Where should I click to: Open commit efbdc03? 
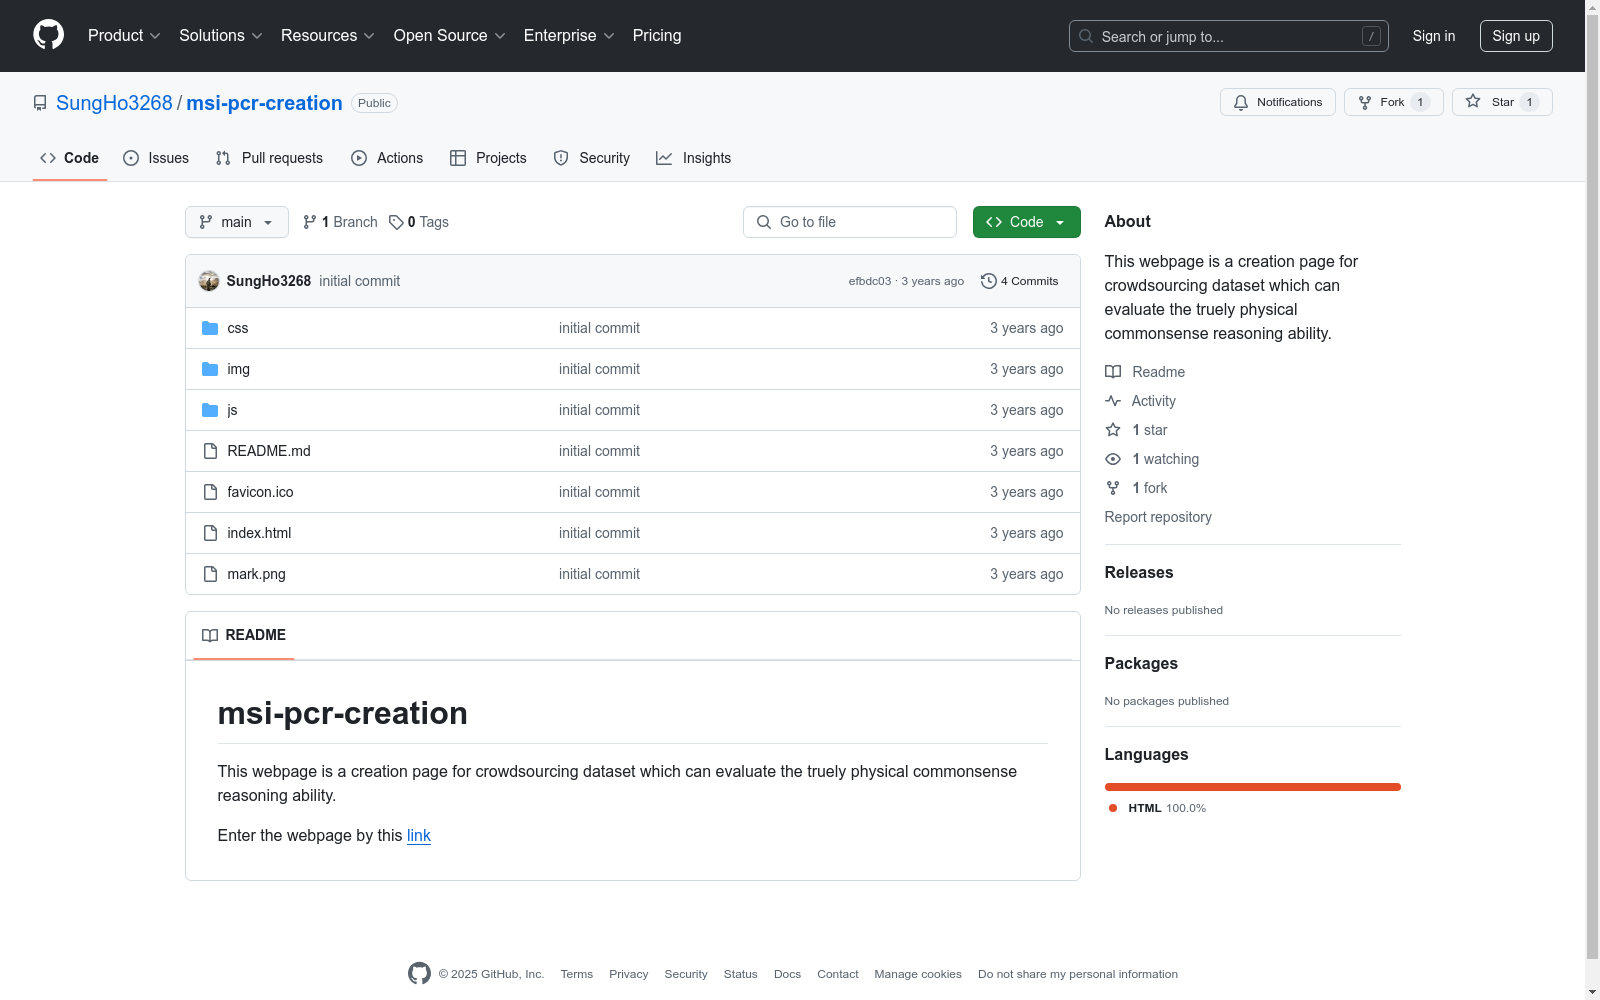coord(870,281)
